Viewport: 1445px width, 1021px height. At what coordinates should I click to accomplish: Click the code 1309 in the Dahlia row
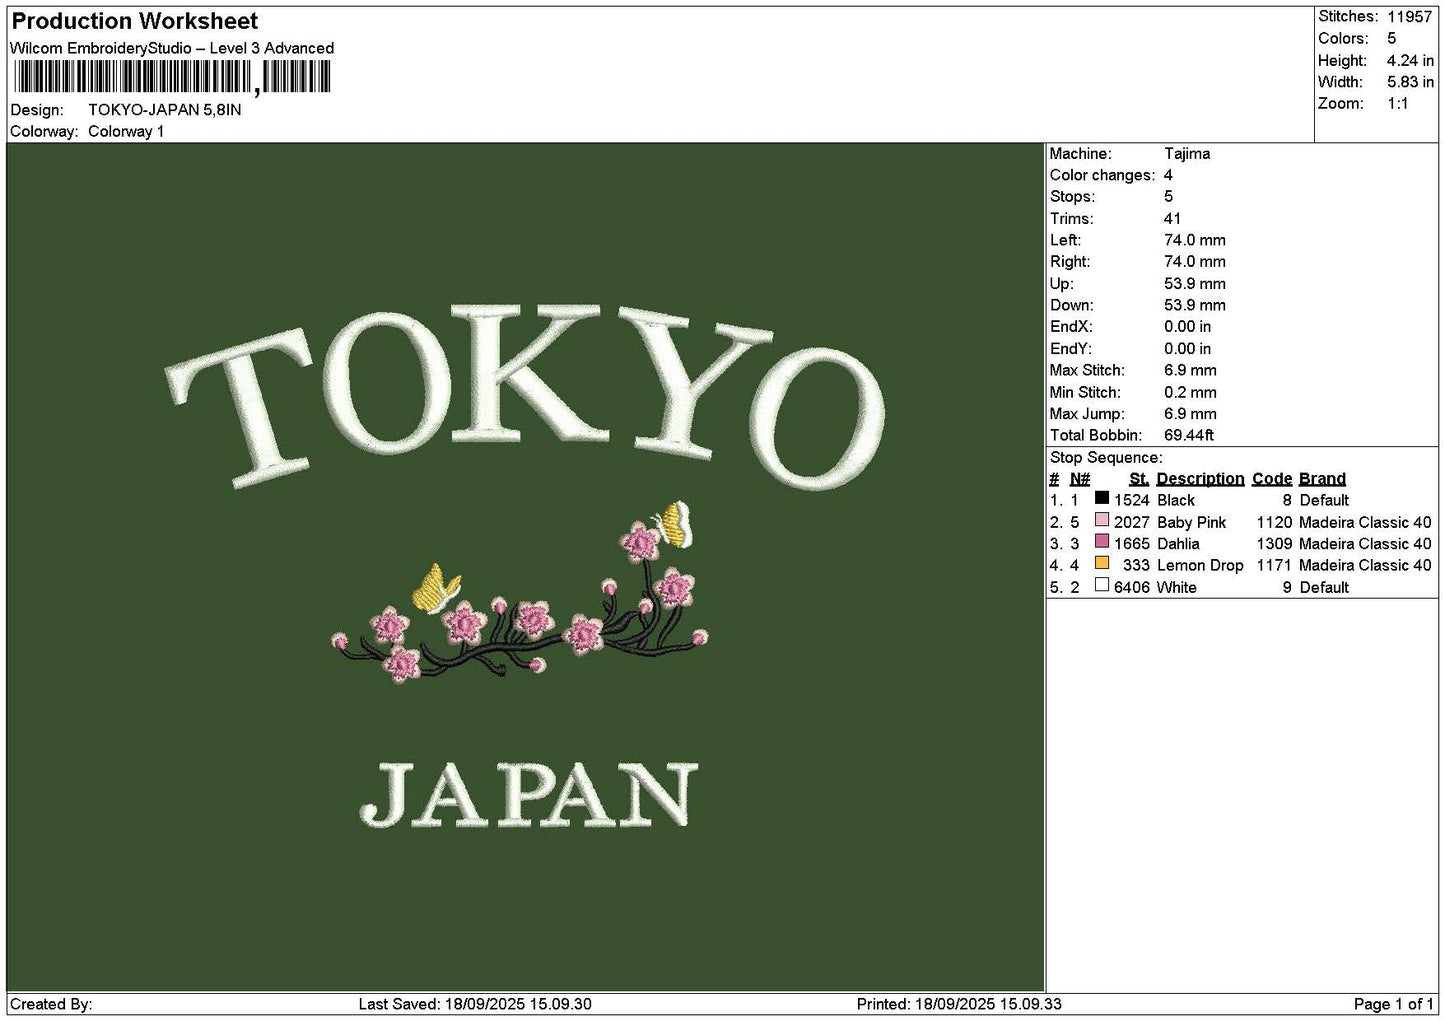coord(1275,544)
